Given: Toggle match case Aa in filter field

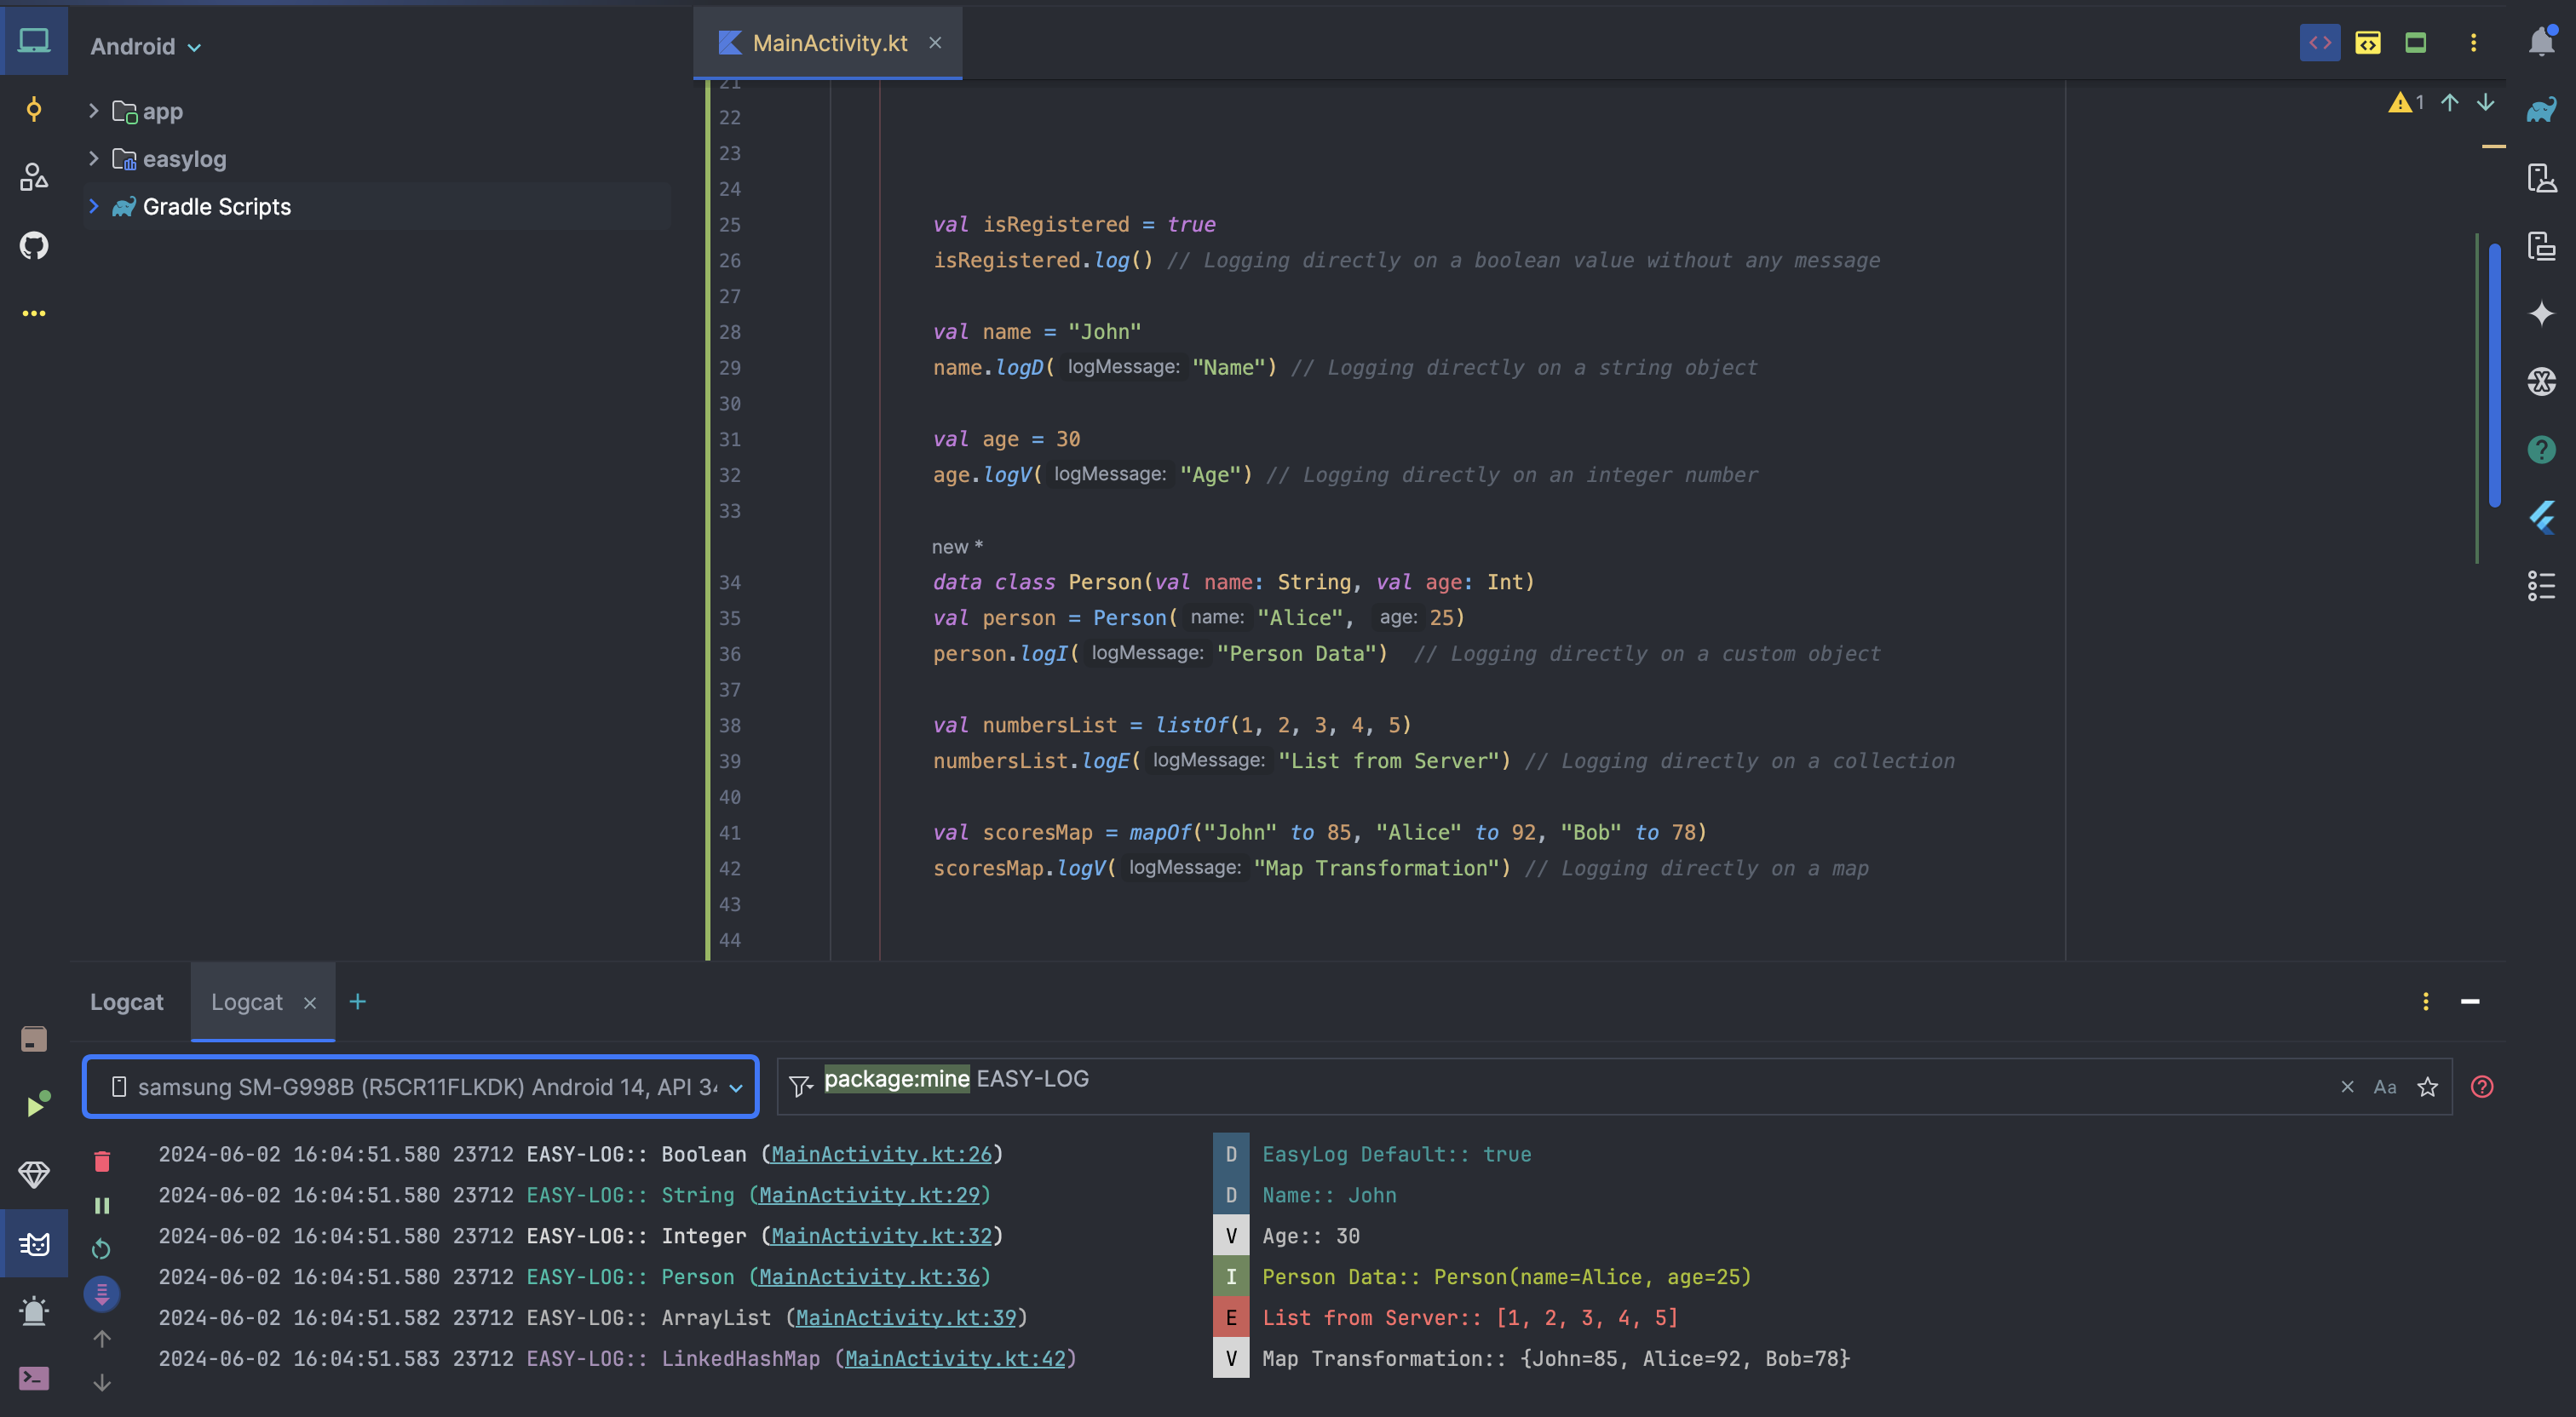Looking at the screenshot, I should (x=2386, y=1087).
